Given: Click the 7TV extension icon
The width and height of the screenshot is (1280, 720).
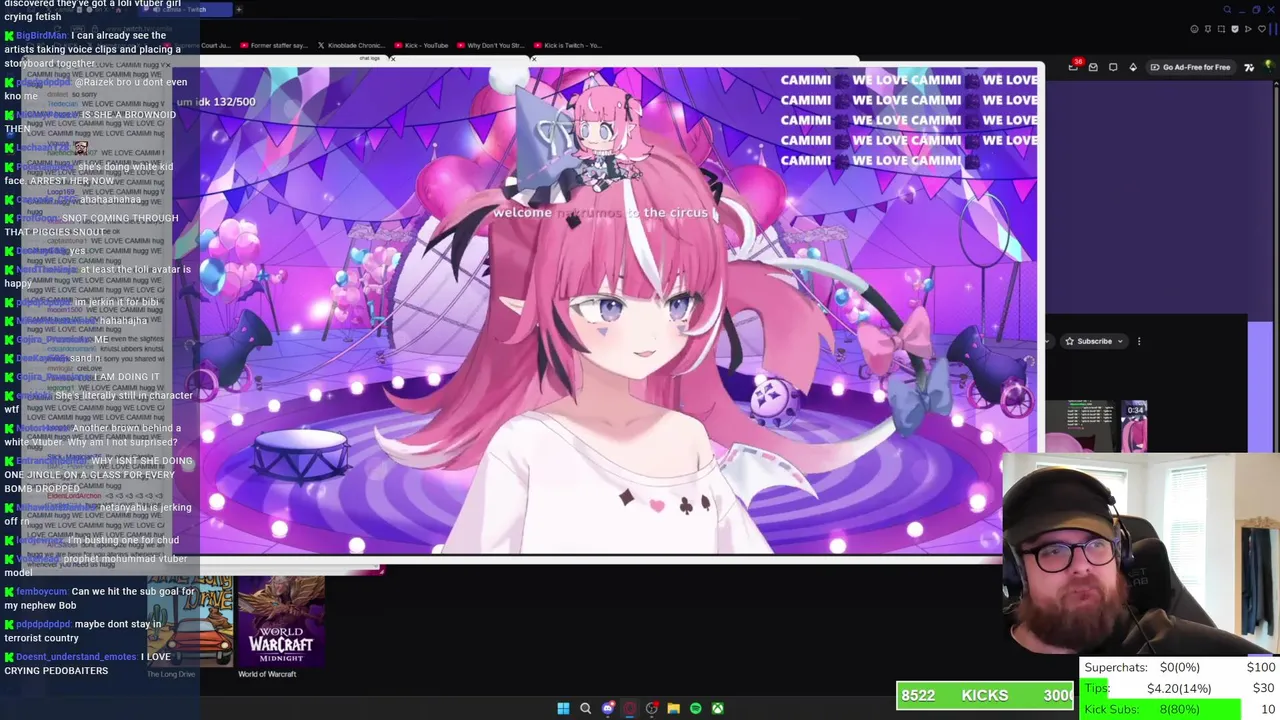Looking at the screenshot, I should [x=1249, y=67].
